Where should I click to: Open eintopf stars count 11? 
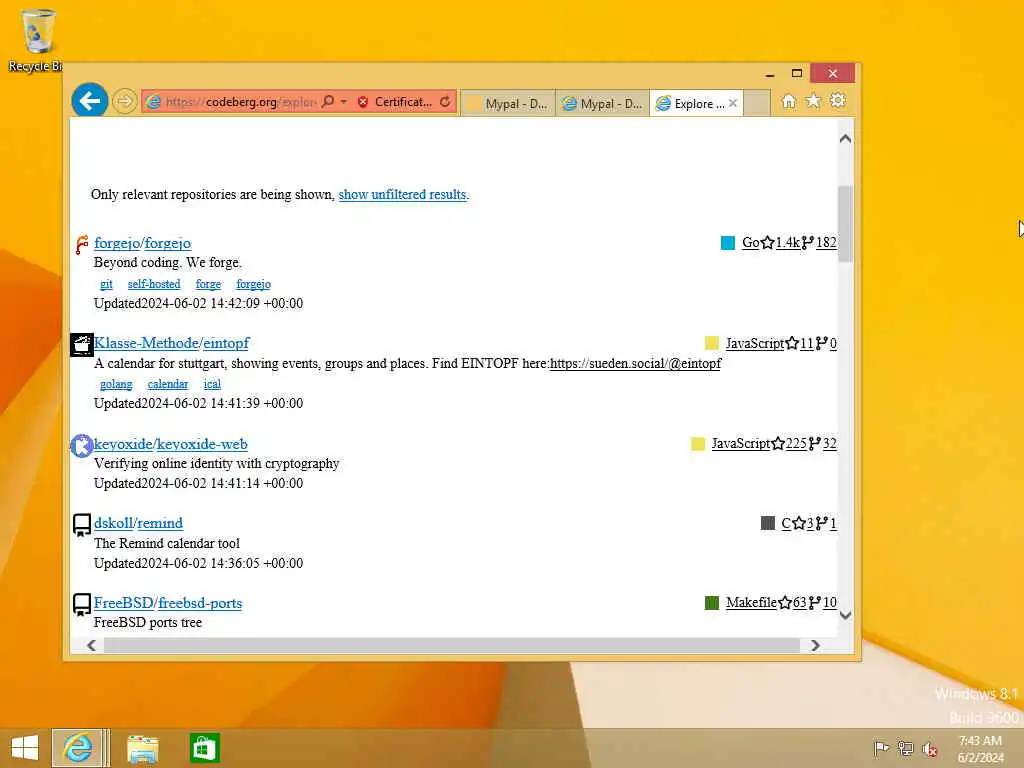coord(800,343)
